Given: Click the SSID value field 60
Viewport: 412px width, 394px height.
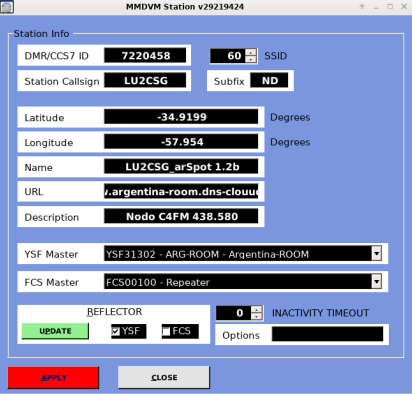Looking at the screenshot, I should point(228,56).
